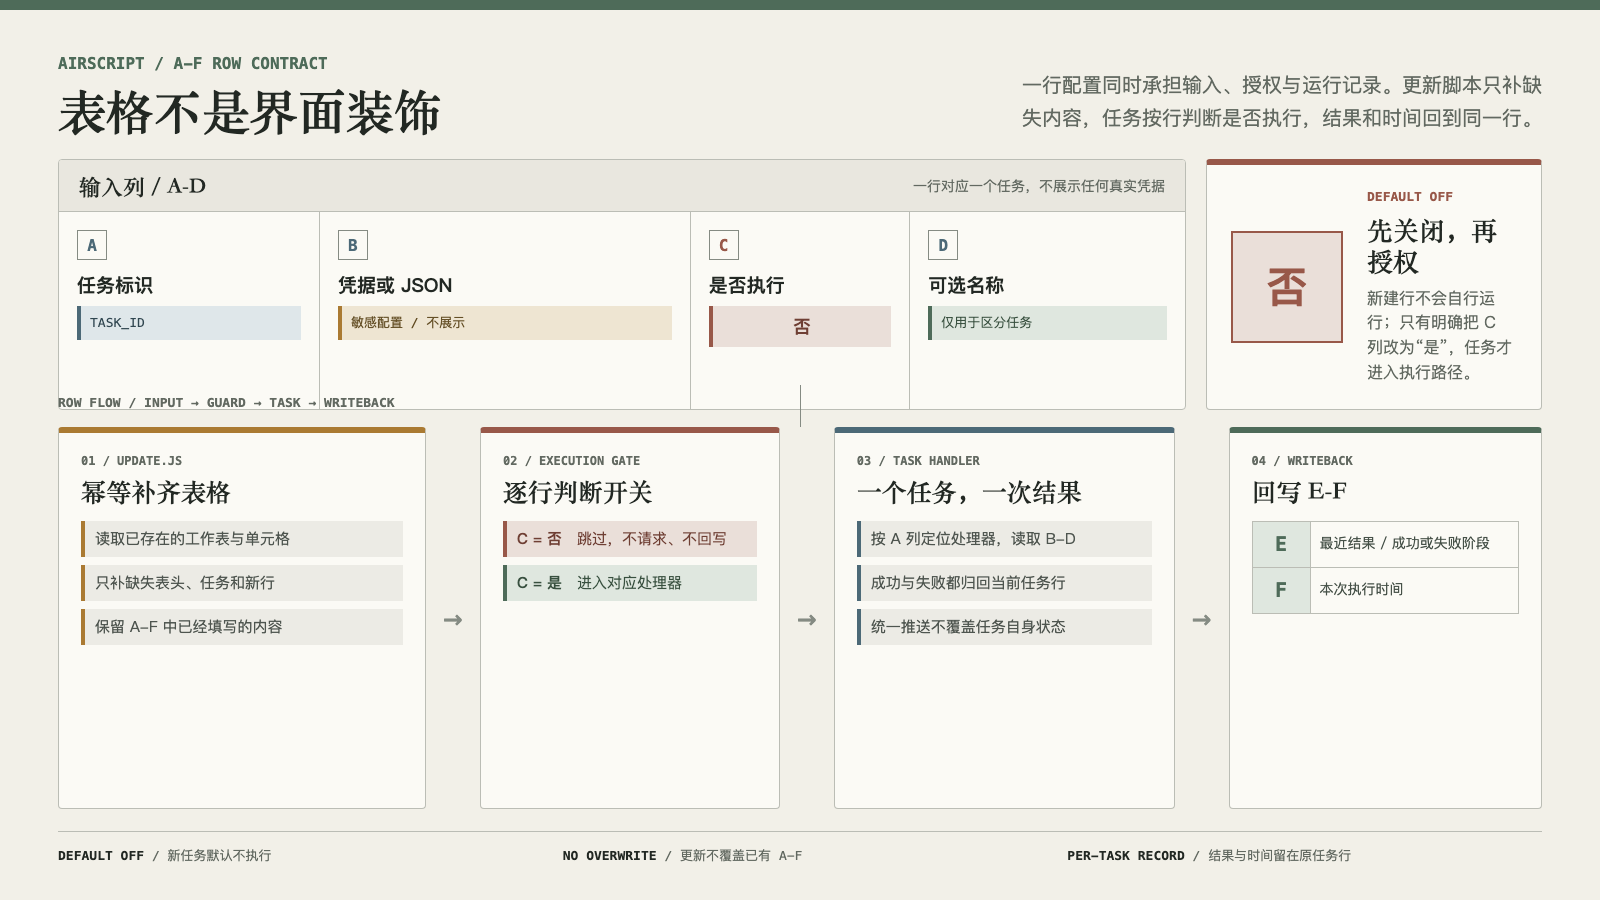This screenshot has height=900, width=1600.
Task: Click the 本次执行时间 cell
Action: pos(1414,590)
